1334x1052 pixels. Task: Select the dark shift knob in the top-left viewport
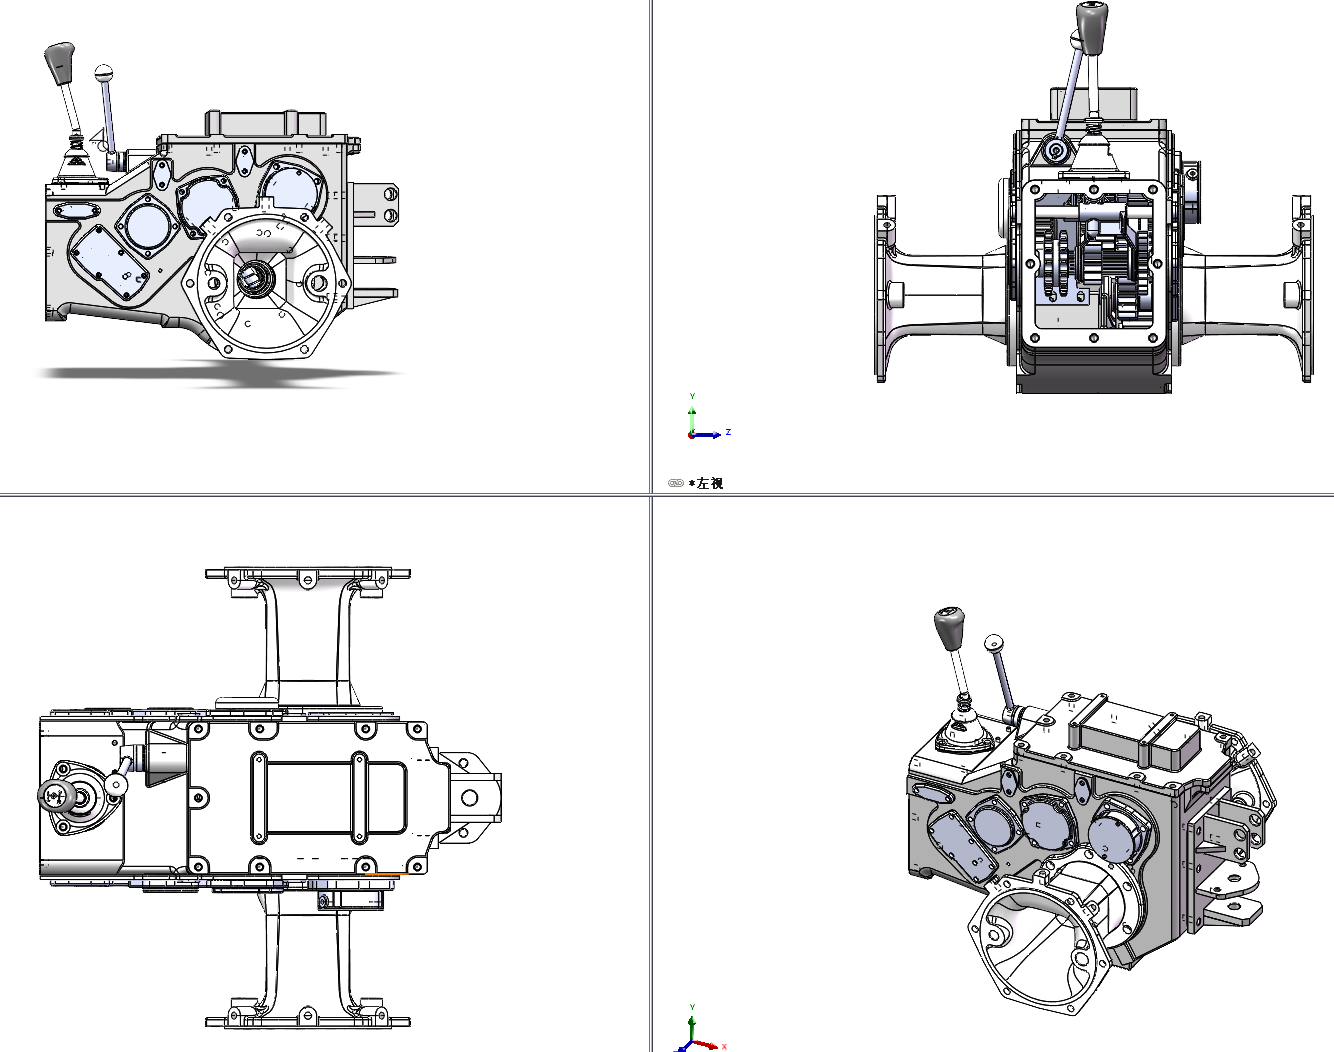(x=60, y=65)
